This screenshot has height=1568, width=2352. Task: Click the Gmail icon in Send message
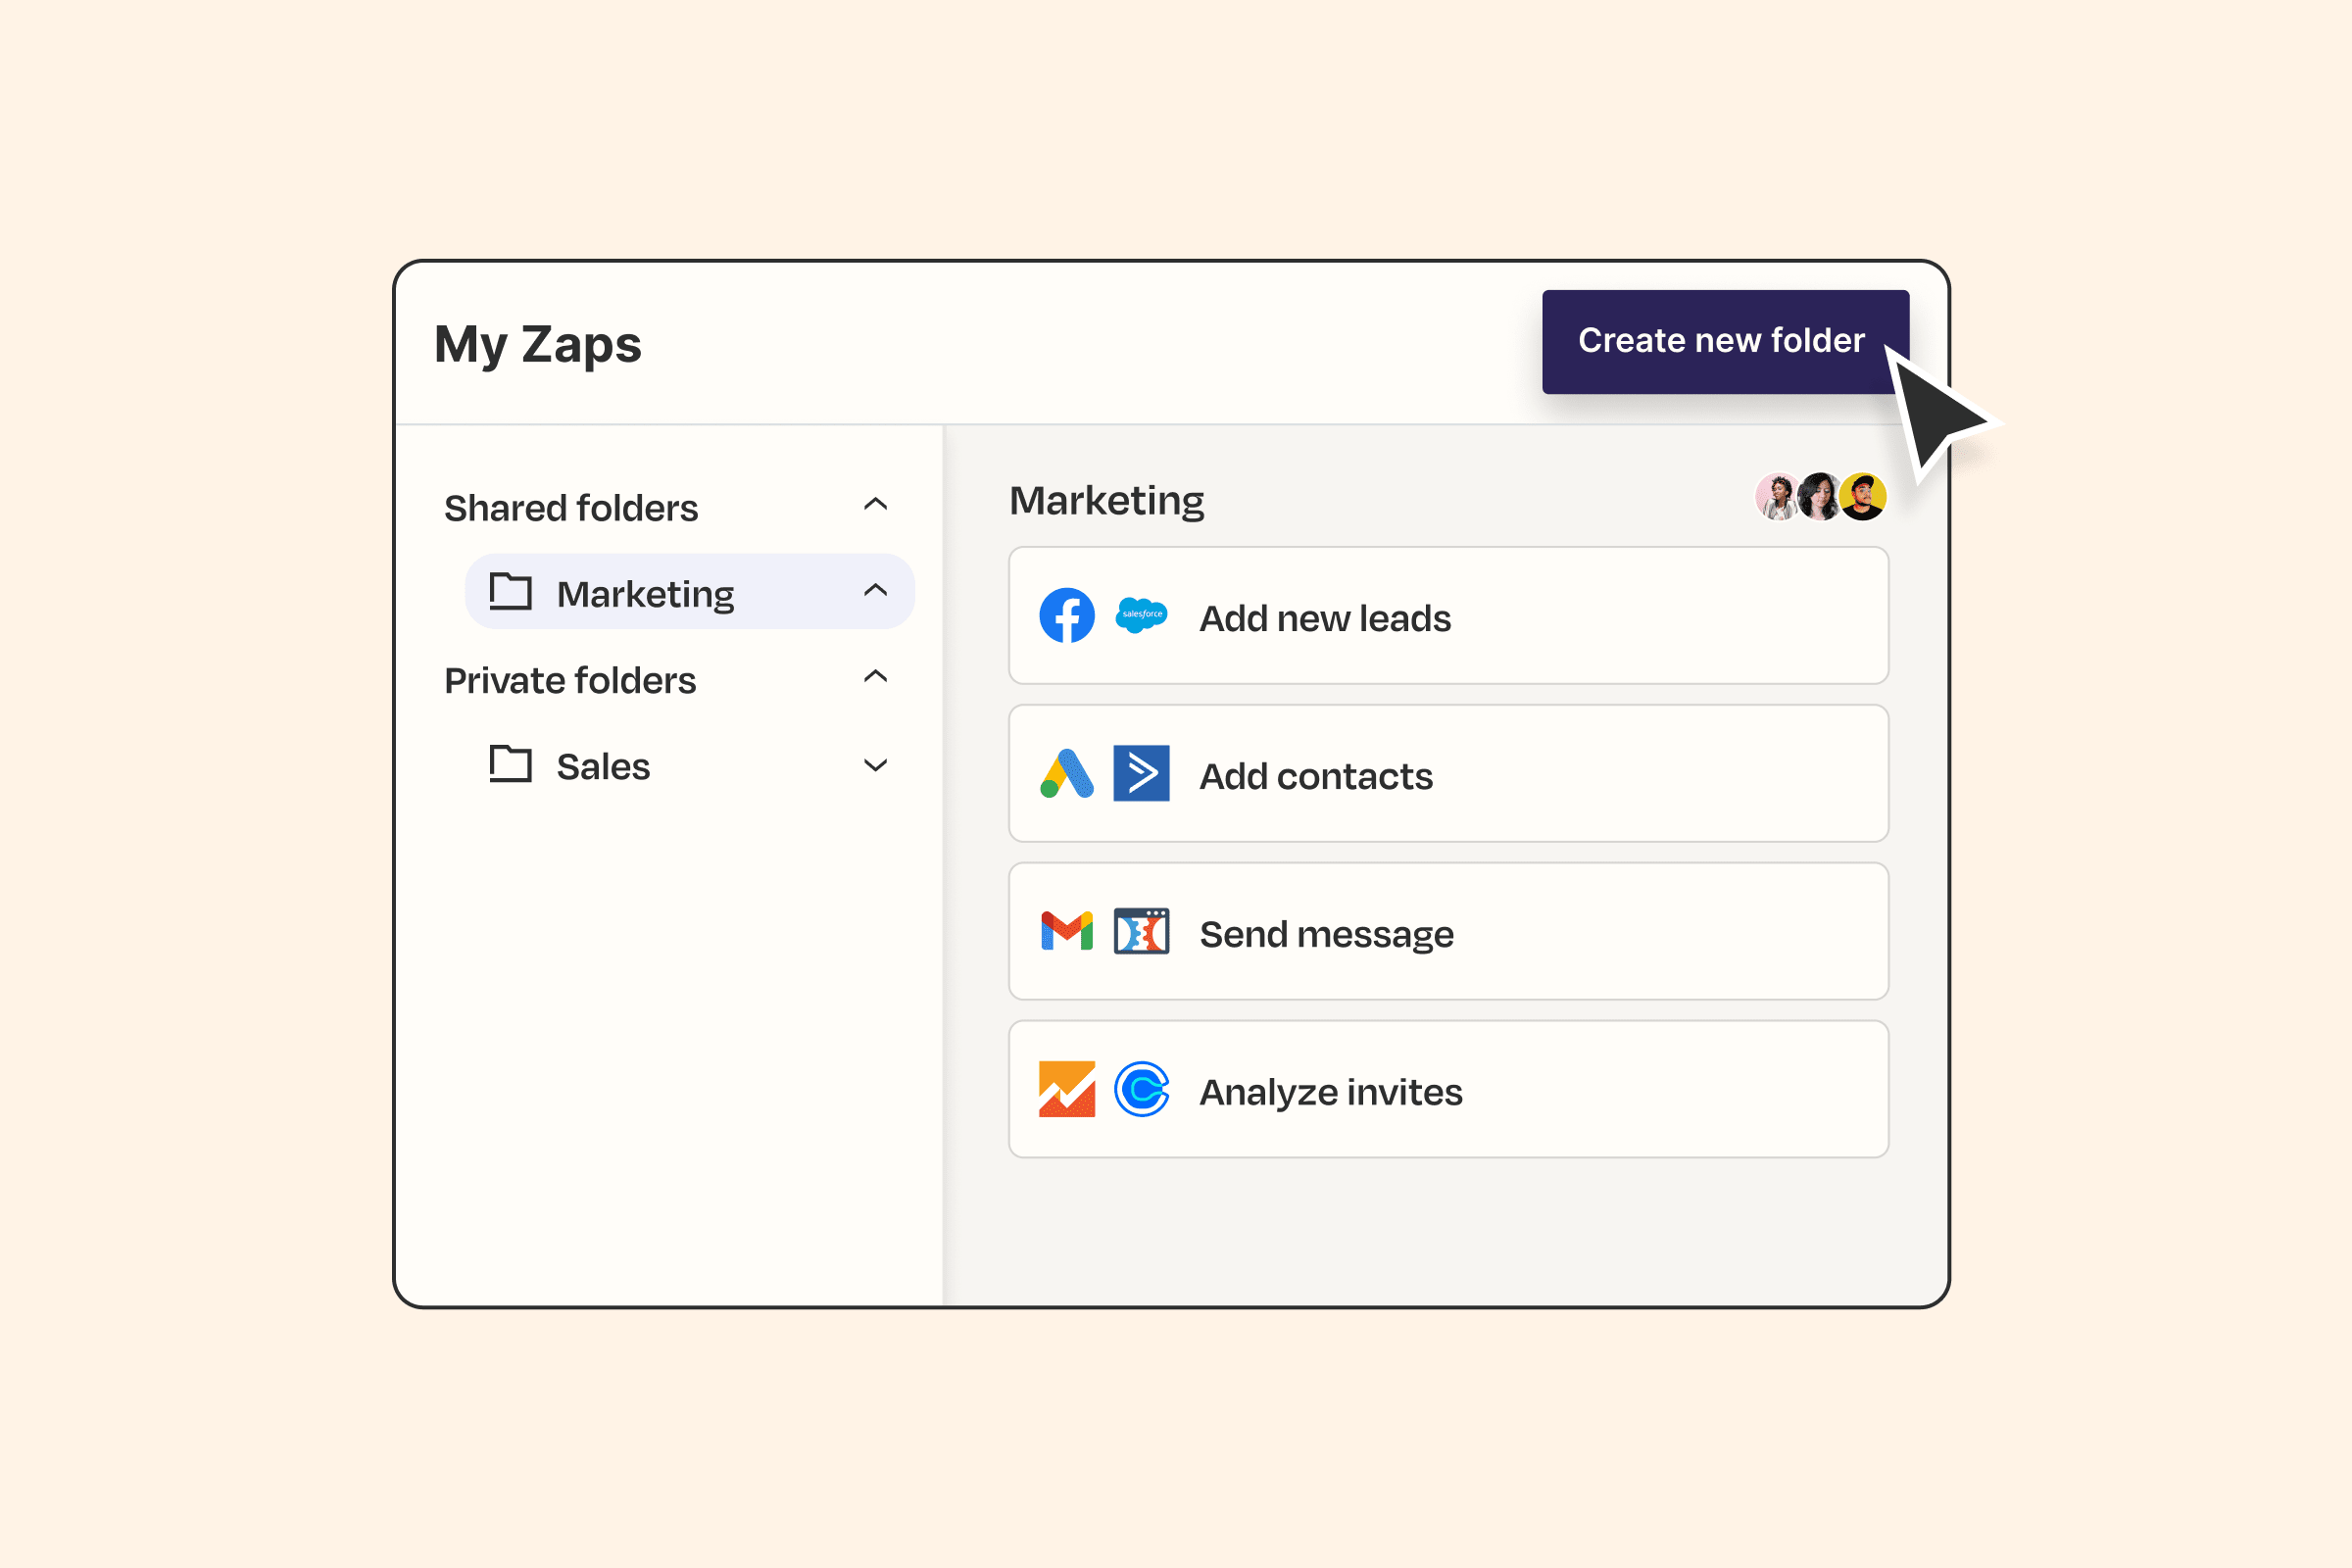[x=1064, y=935]
